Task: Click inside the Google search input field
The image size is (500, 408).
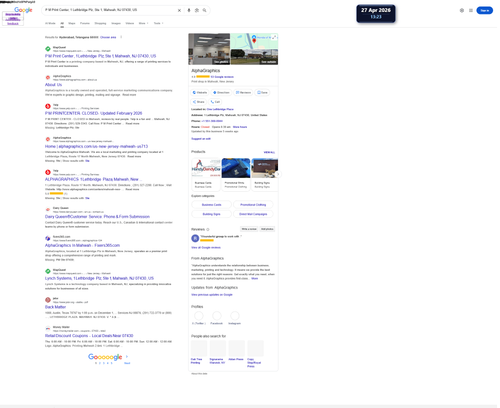Action: point(110,10)
